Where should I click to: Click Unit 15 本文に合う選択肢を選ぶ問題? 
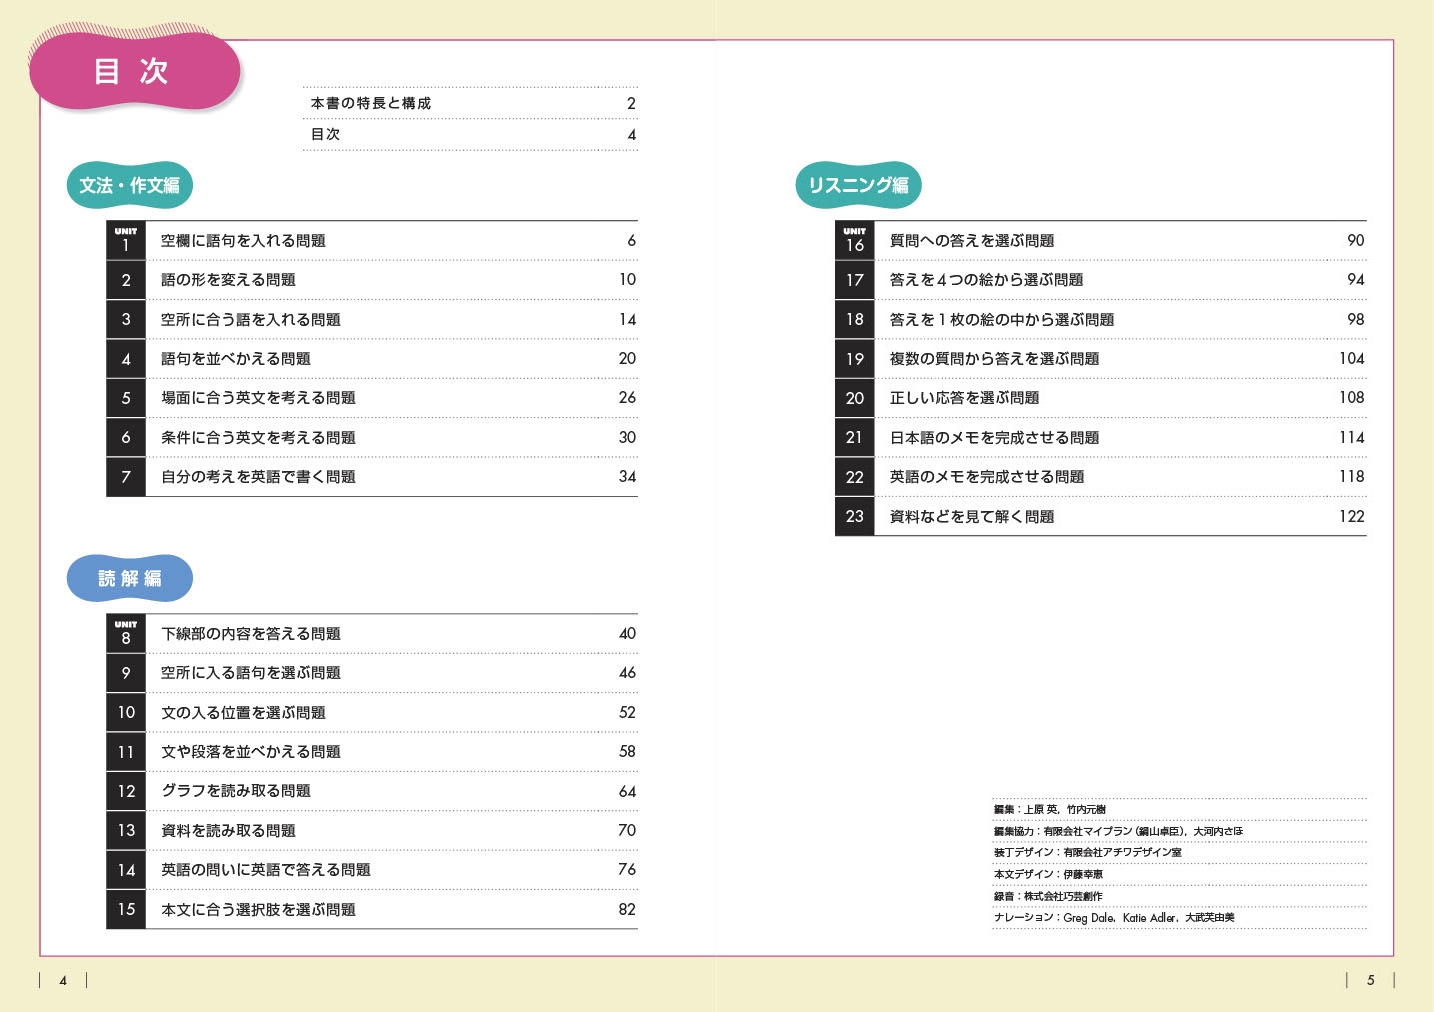point(372,909)
